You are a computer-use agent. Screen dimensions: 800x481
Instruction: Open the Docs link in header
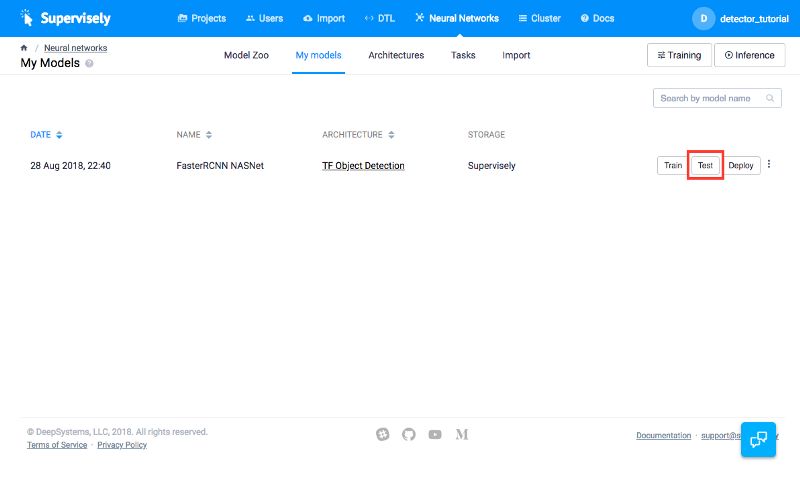(597, 18)
